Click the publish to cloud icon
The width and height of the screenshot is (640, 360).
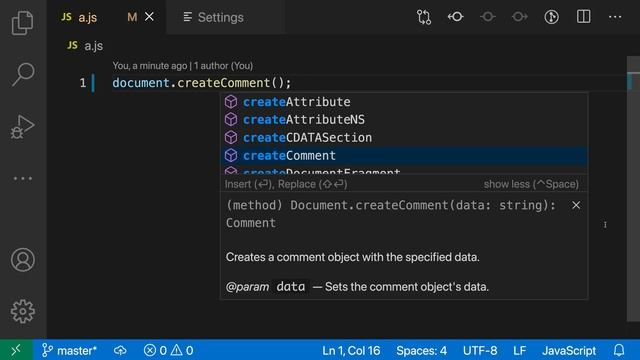[120, 350]
